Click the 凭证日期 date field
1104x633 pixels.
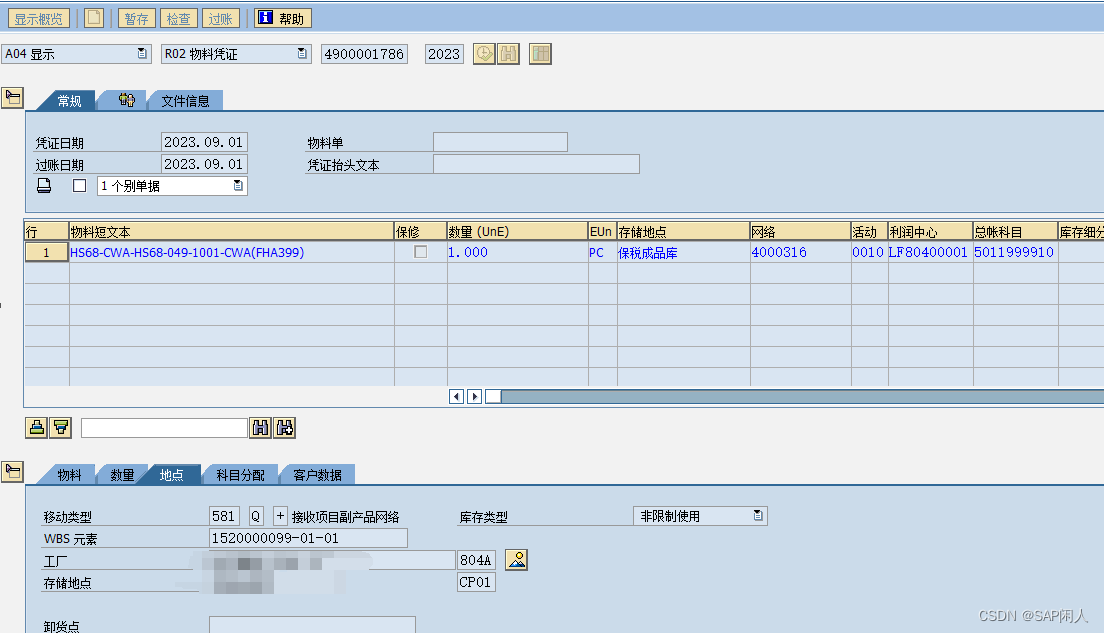[x=204, y=142]
